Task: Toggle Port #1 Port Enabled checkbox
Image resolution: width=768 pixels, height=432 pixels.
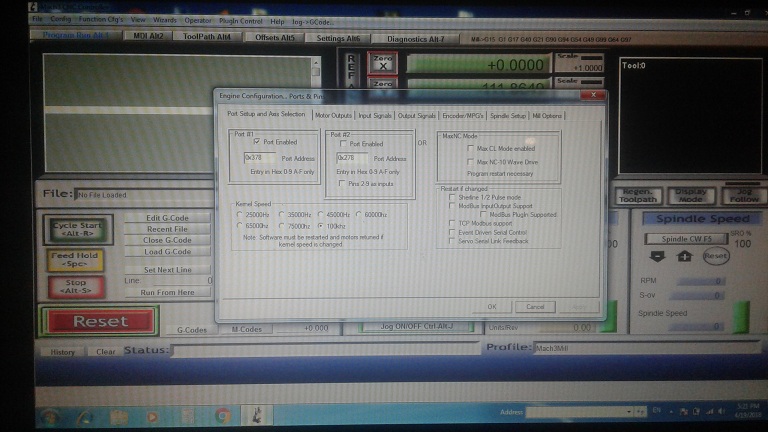Action: [x=257, y=143]
